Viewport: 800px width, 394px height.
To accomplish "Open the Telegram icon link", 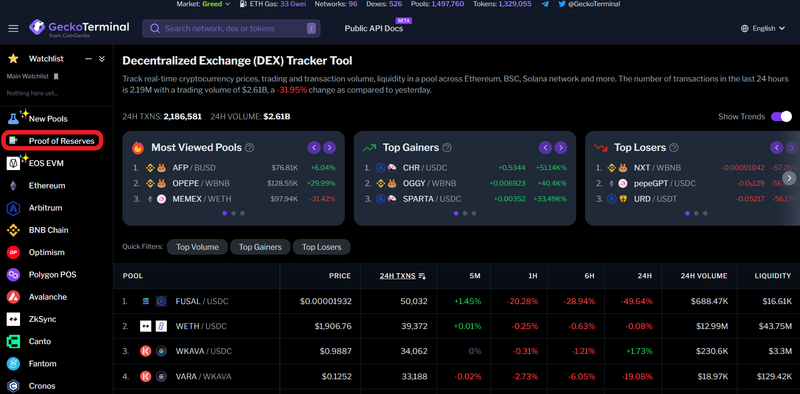I will 545,4.
